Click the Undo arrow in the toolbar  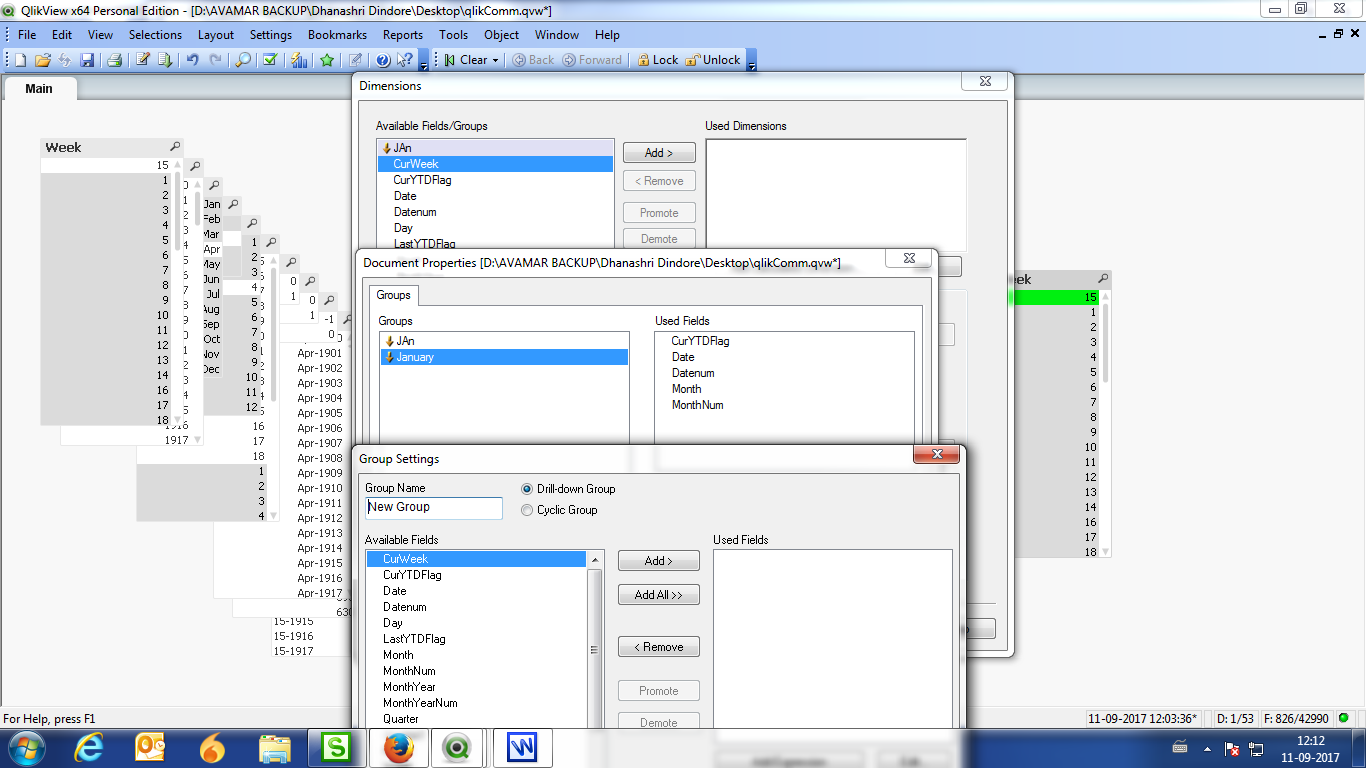(x=193, y=60)
